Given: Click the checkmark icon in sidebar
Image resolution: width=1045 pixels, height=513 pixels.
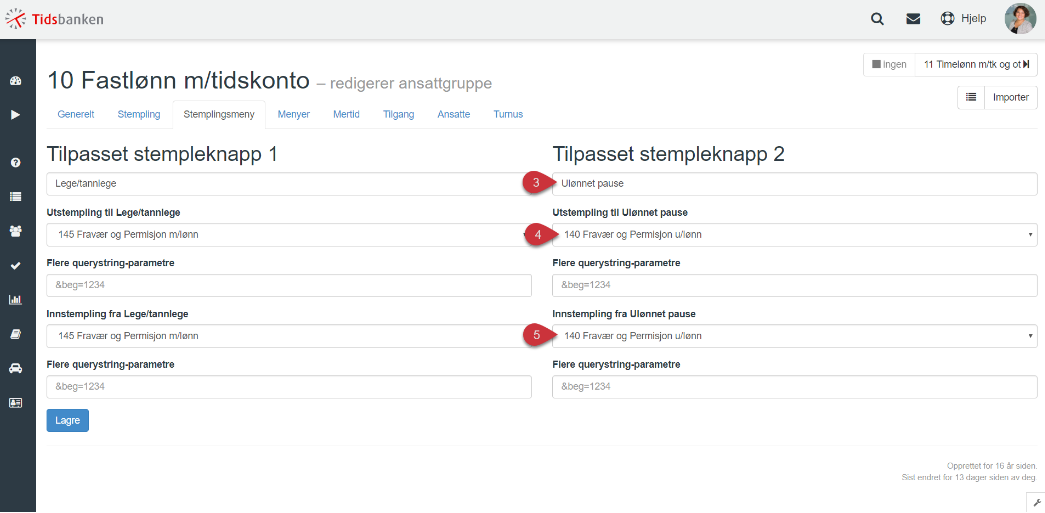Looking at the screenshot, I should click(16, 266).
